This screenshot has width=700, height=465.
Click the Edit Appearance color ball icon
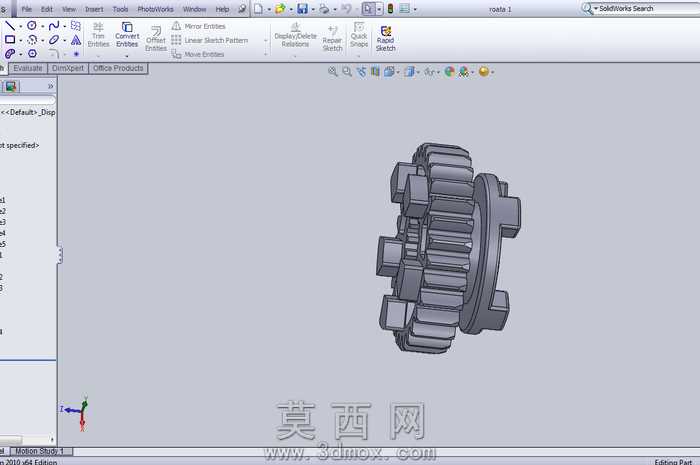450,71
